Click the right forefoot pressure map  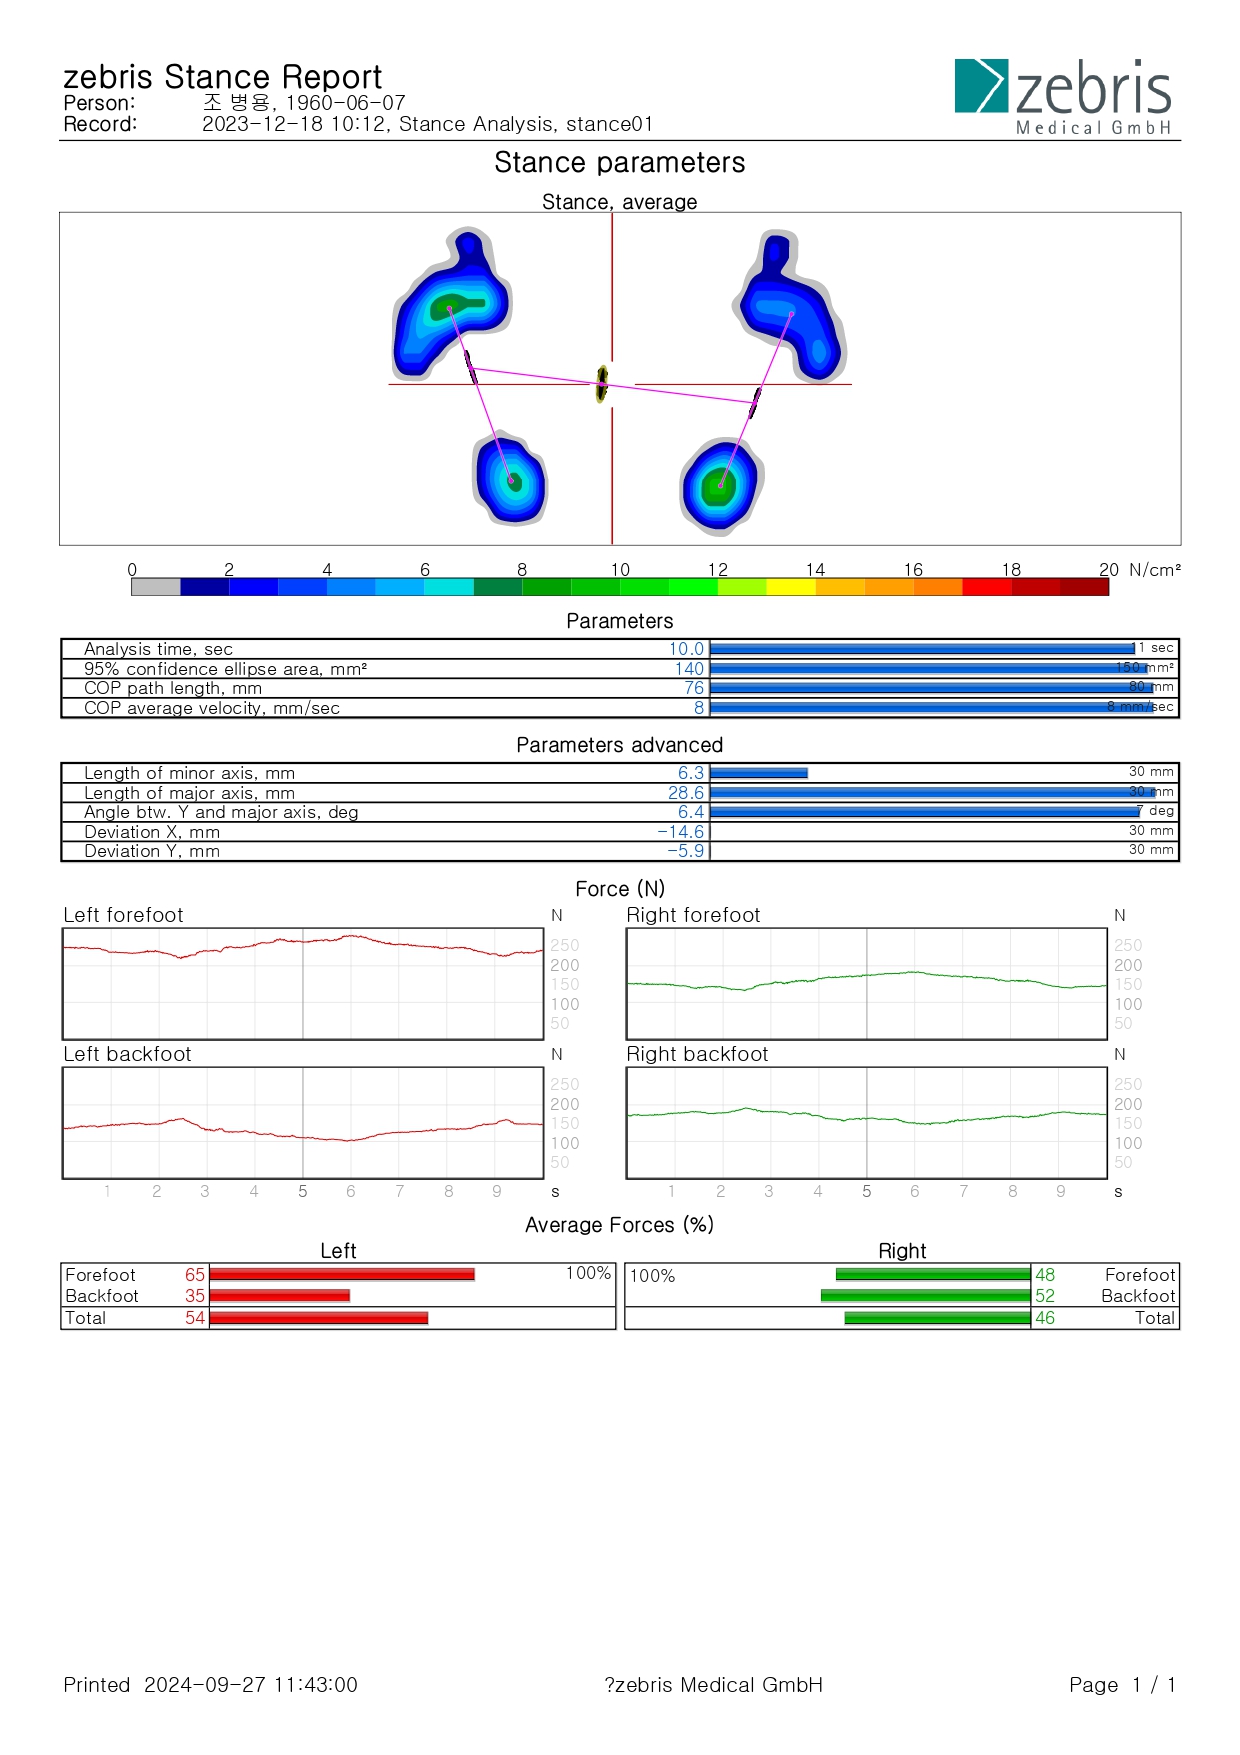click(x=791, y=306)
